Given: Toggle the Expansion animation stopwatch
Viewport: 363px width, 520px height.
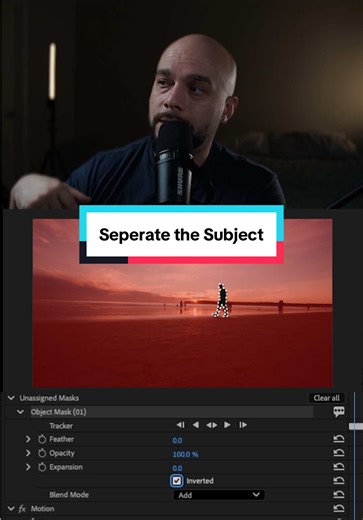Looking at the screenshot, I should point(42,467).
